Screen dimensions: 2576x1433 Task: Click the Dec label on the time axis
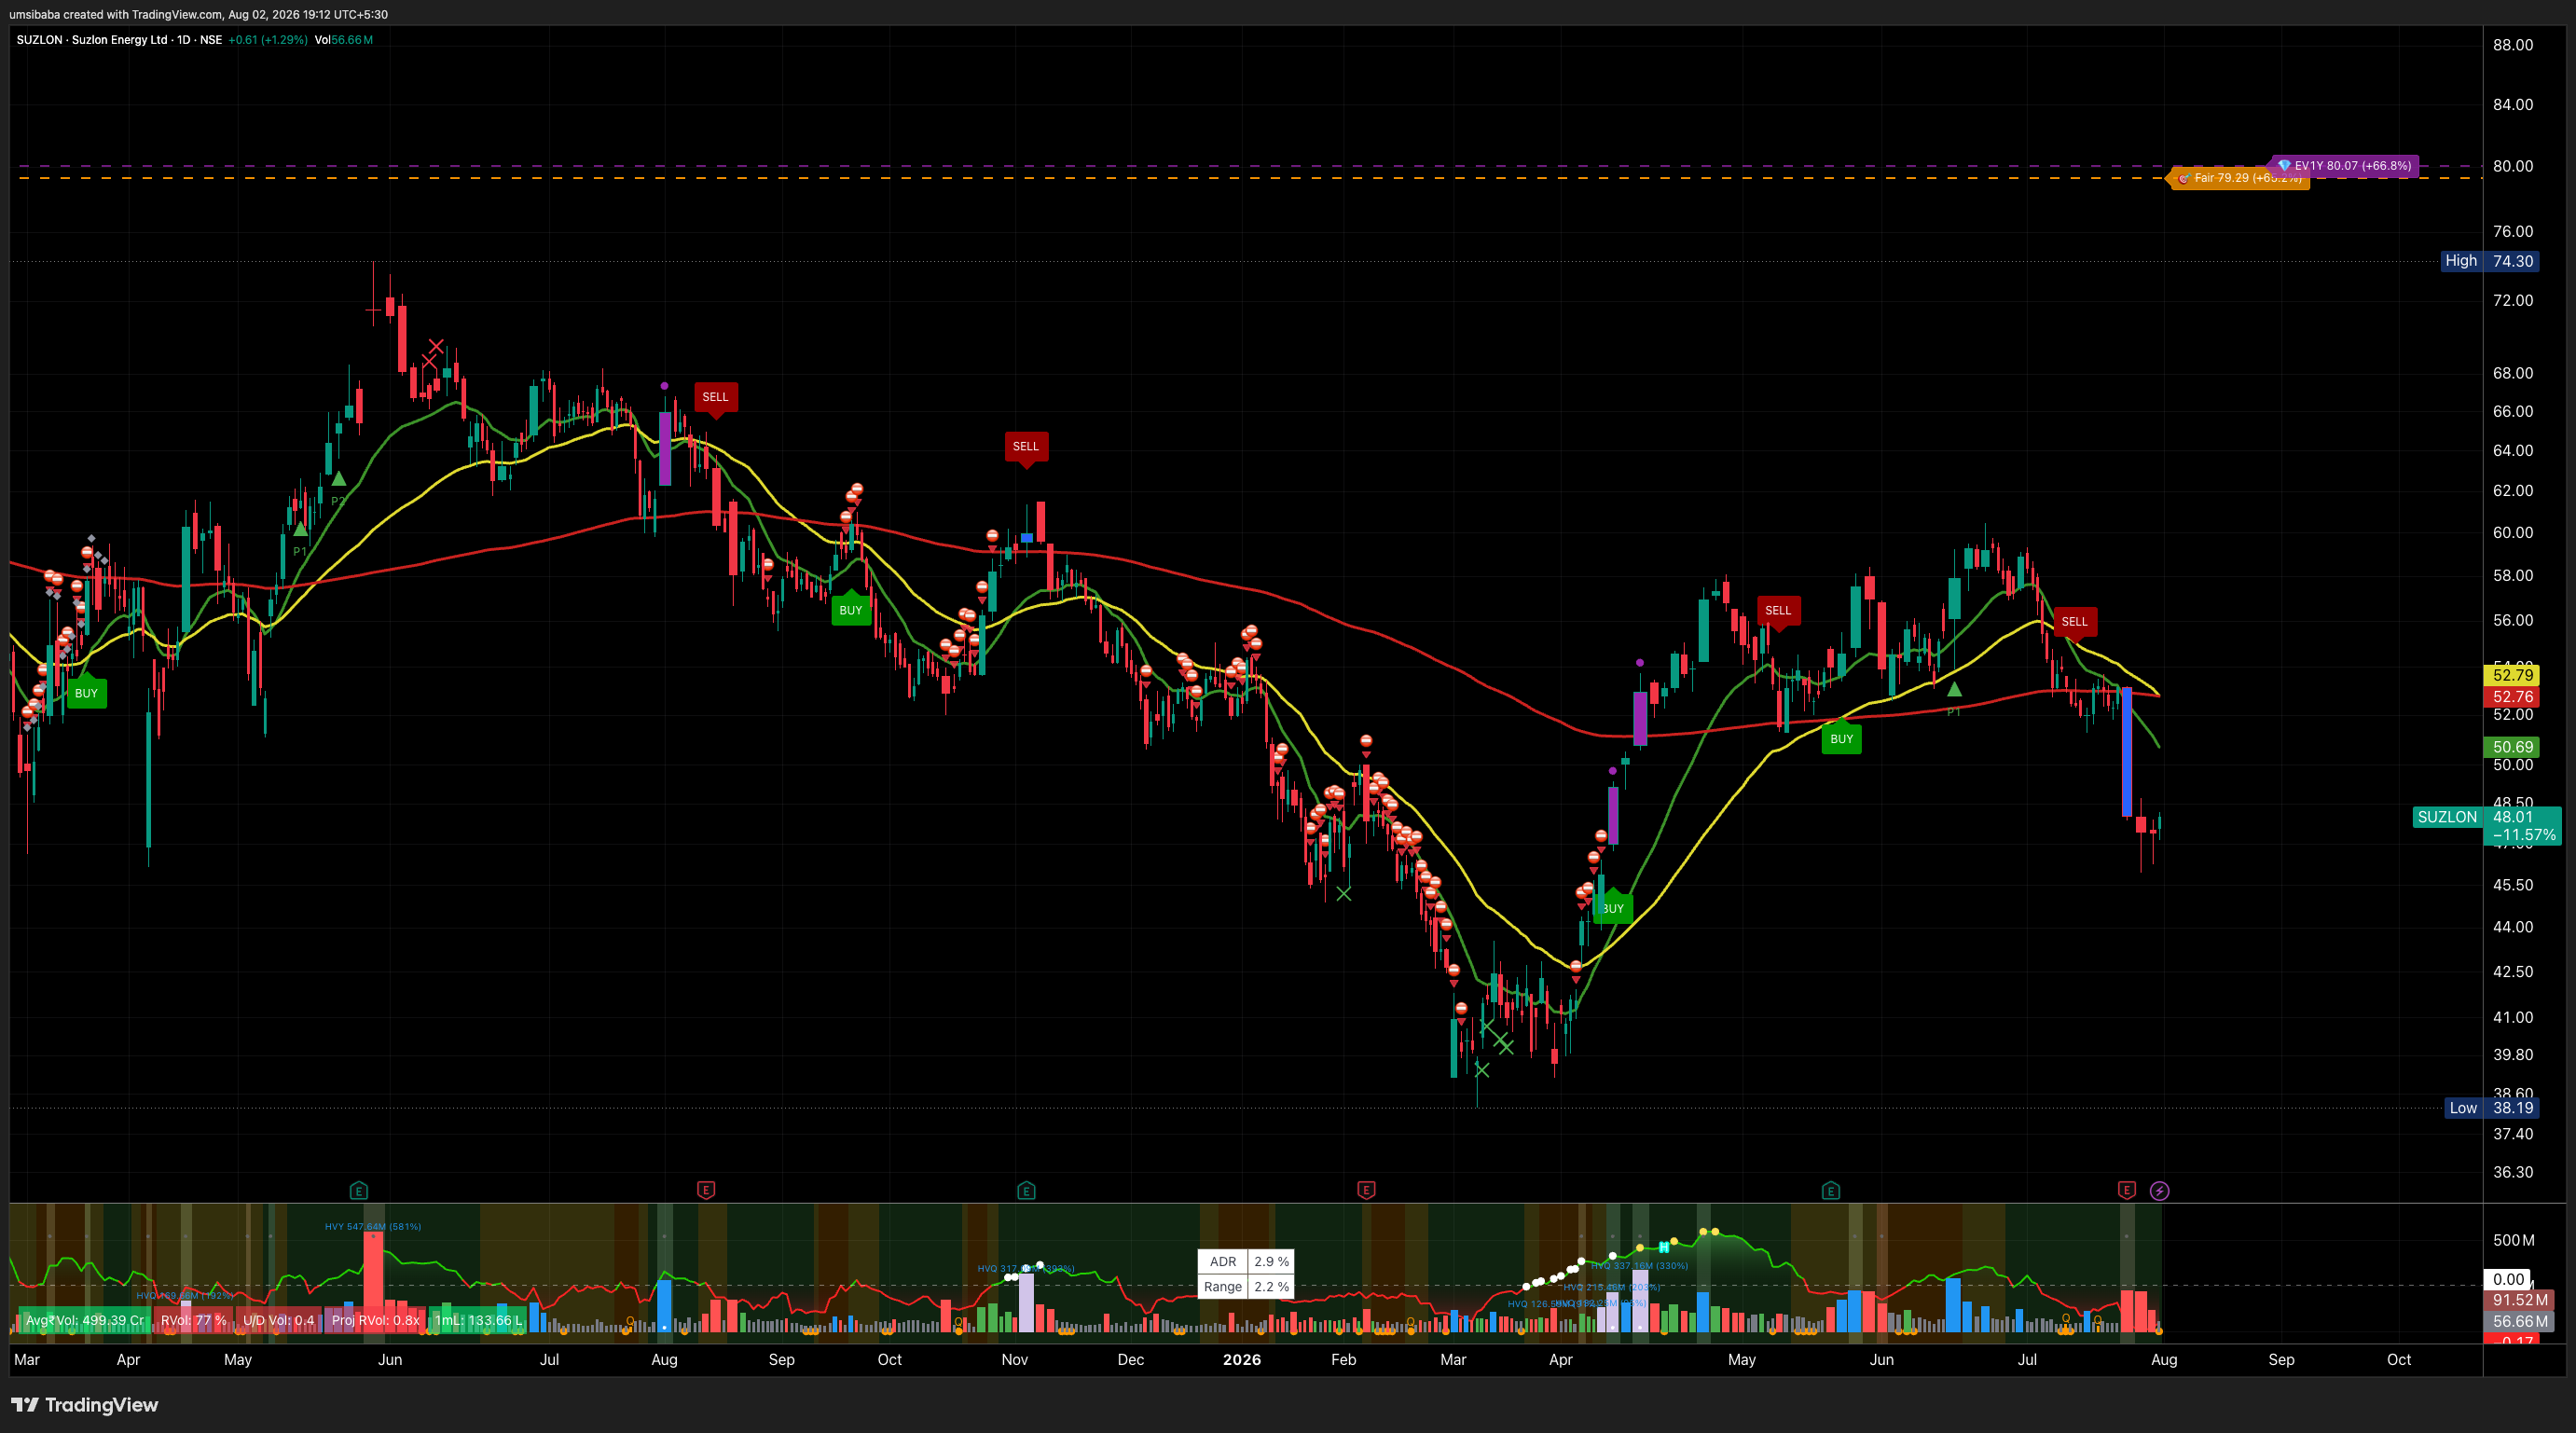[x=1131, y=1360]
